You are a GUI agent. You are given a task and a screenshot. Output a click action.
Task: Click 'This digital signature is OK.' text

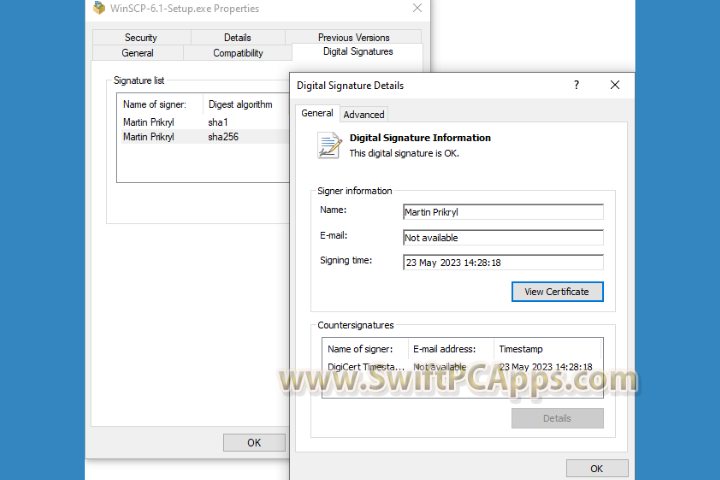(404, 153)
